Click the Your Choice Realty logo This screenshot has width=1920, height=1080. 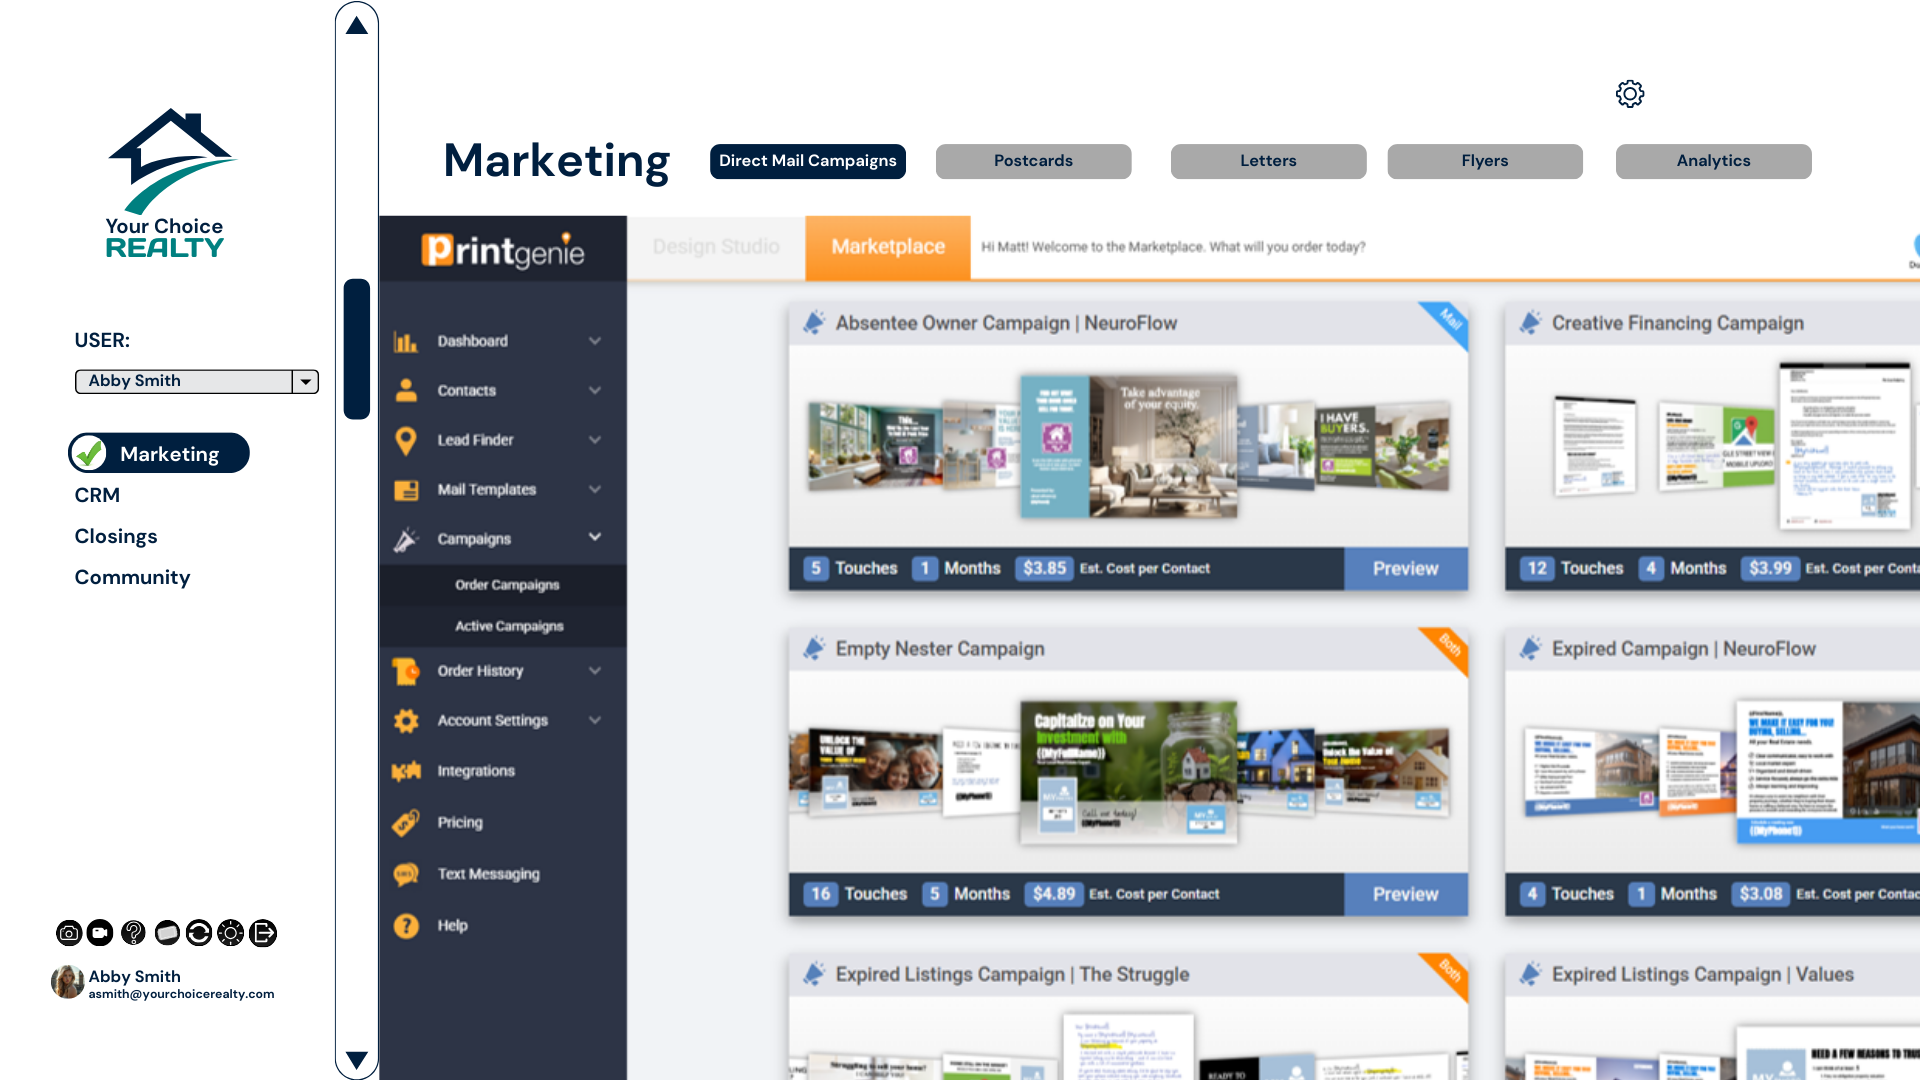point(169,183)
